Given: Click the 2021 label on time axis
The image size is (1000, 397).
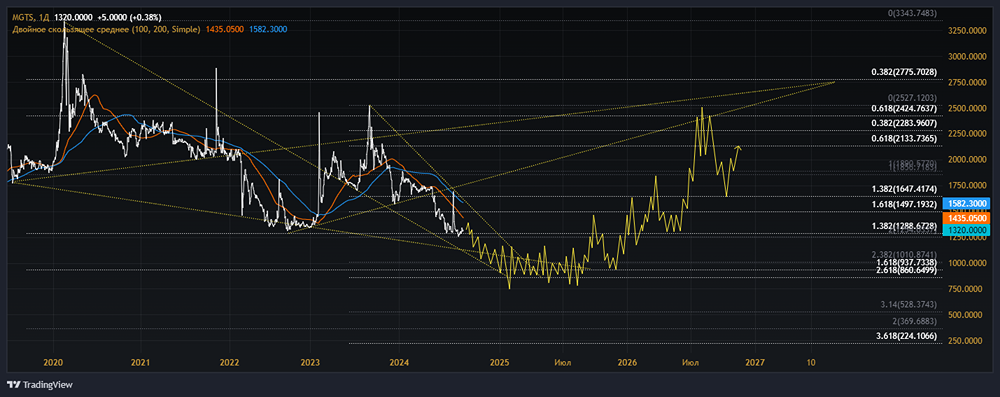Looking at the screenshot, I should (x=140, y=362).
